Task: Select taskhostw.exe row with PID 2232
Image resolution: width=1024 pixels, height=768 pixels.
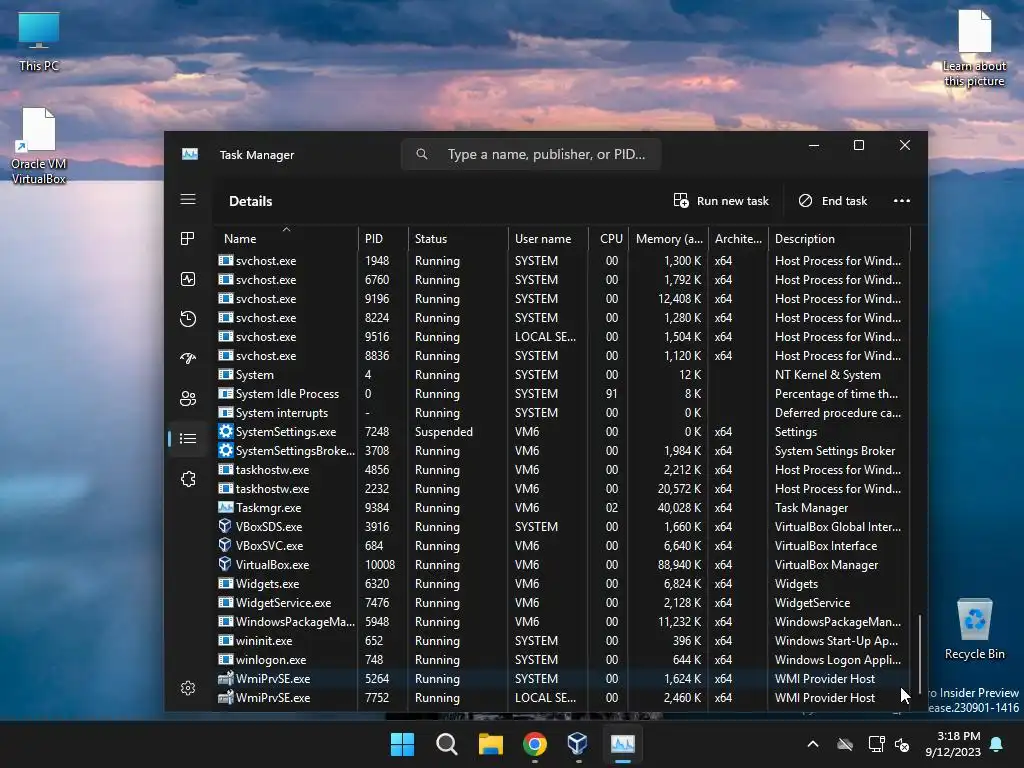Action: pos(562,488)
